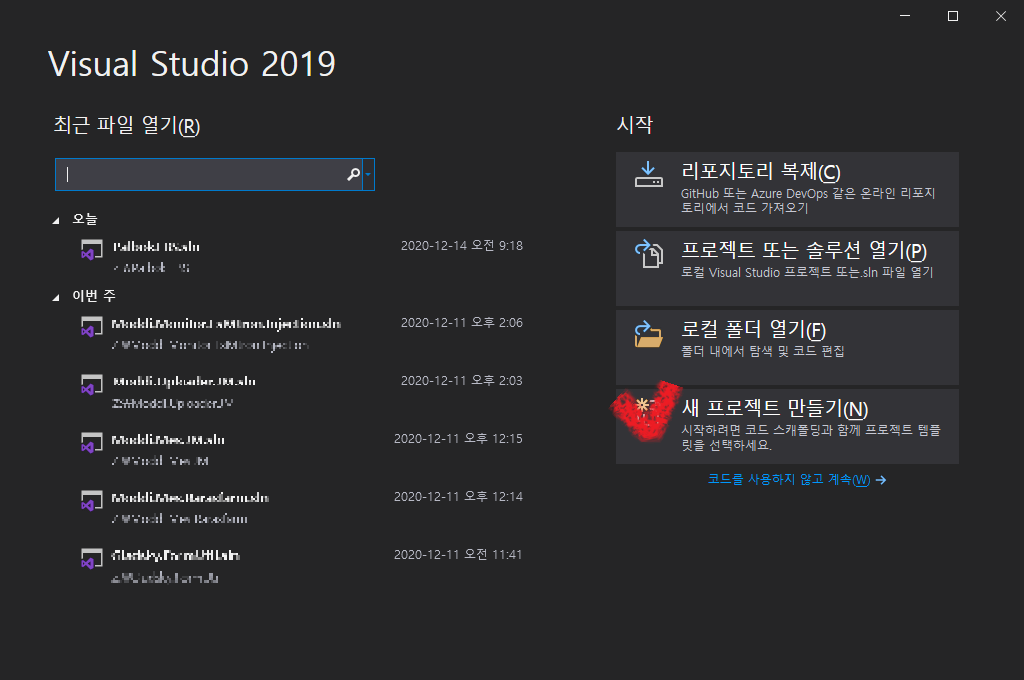Collapse the 오늘 group

(56, 221)
